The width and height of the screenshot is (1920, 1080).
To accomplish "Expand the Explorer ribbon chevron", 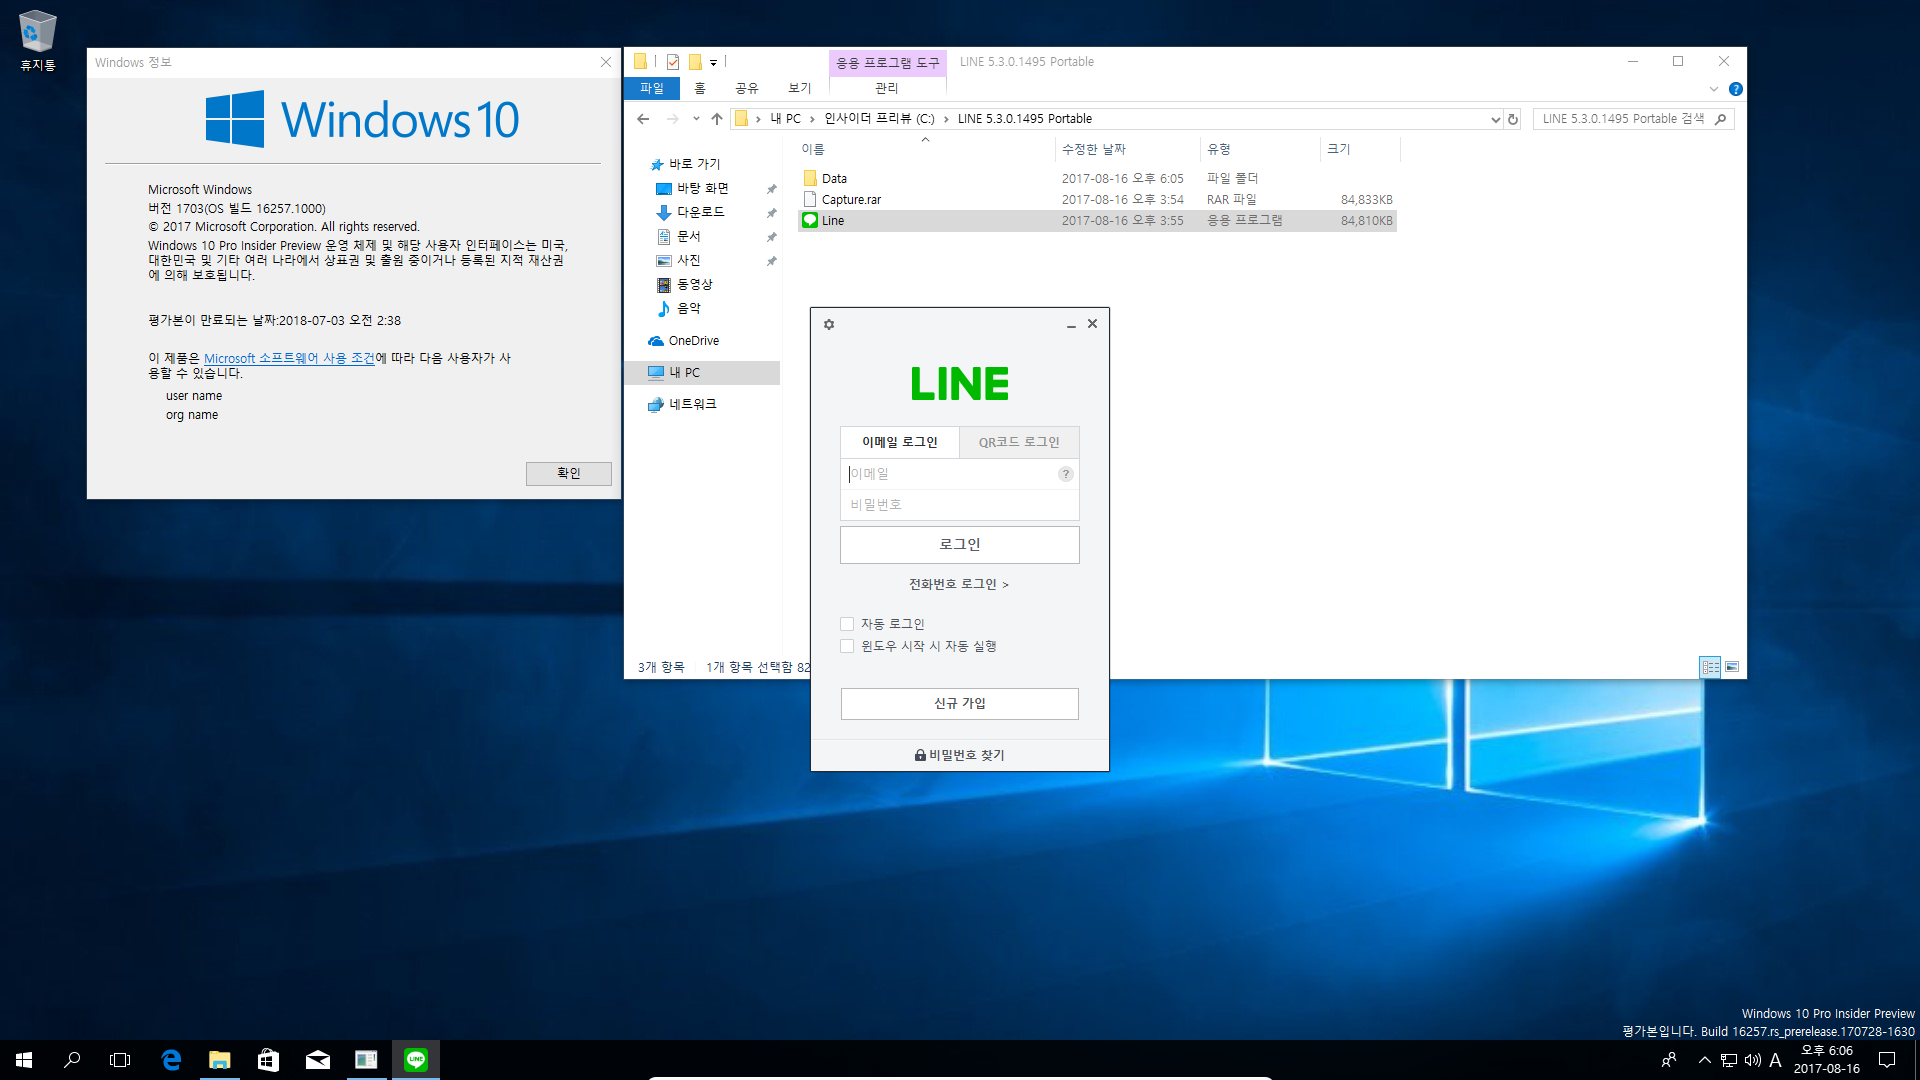I will tap(1714, 89).
